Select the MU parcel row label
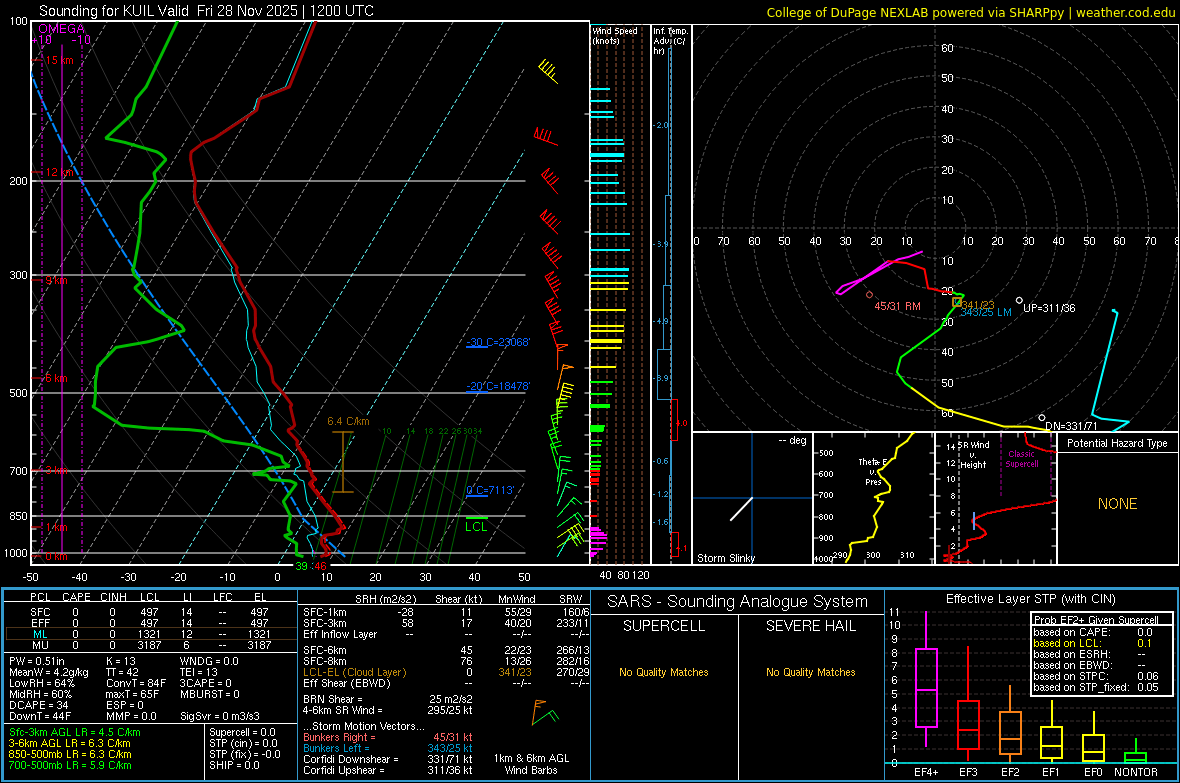 (41, 645)
